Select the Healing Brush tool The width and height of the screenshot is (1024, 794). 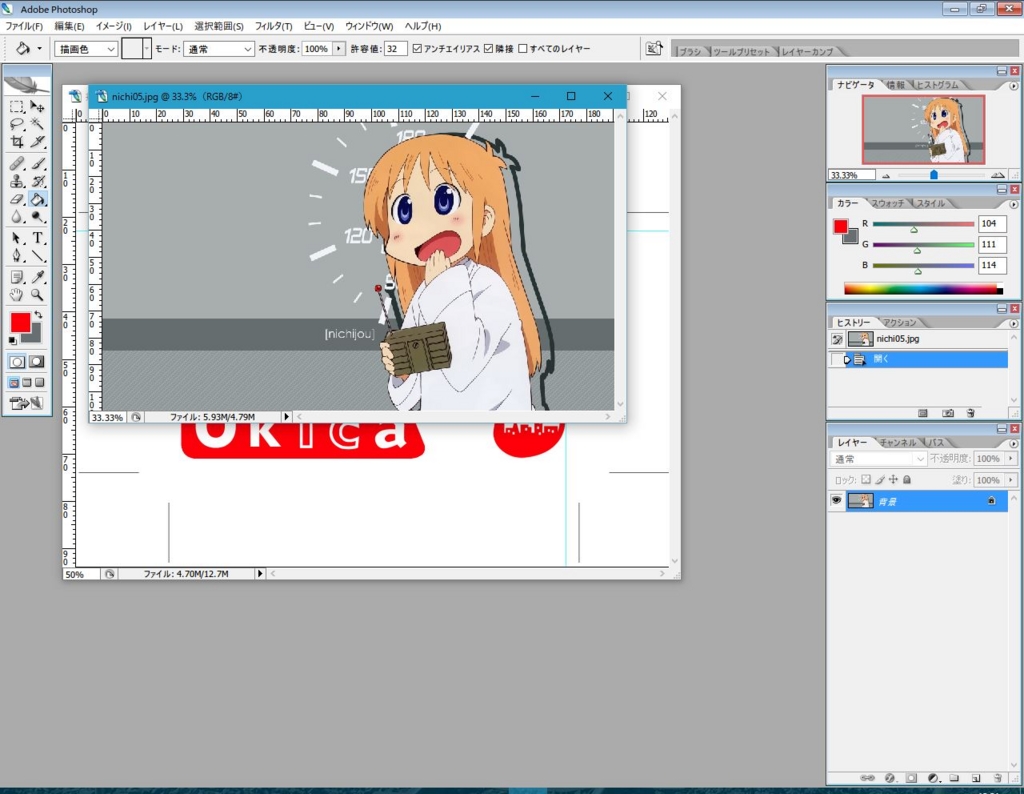(17, 163)
